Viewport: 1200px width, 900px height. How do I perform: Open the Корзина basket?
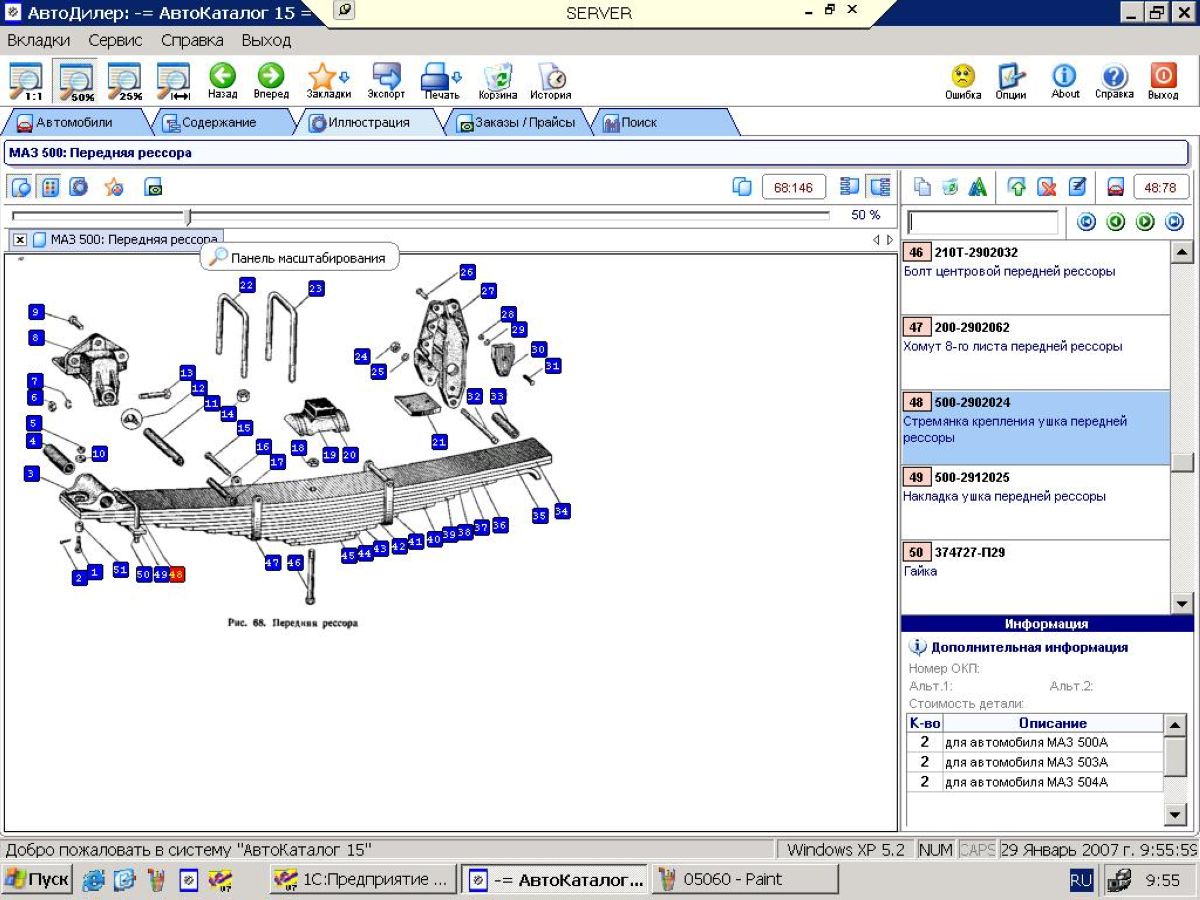pos(498,82)
